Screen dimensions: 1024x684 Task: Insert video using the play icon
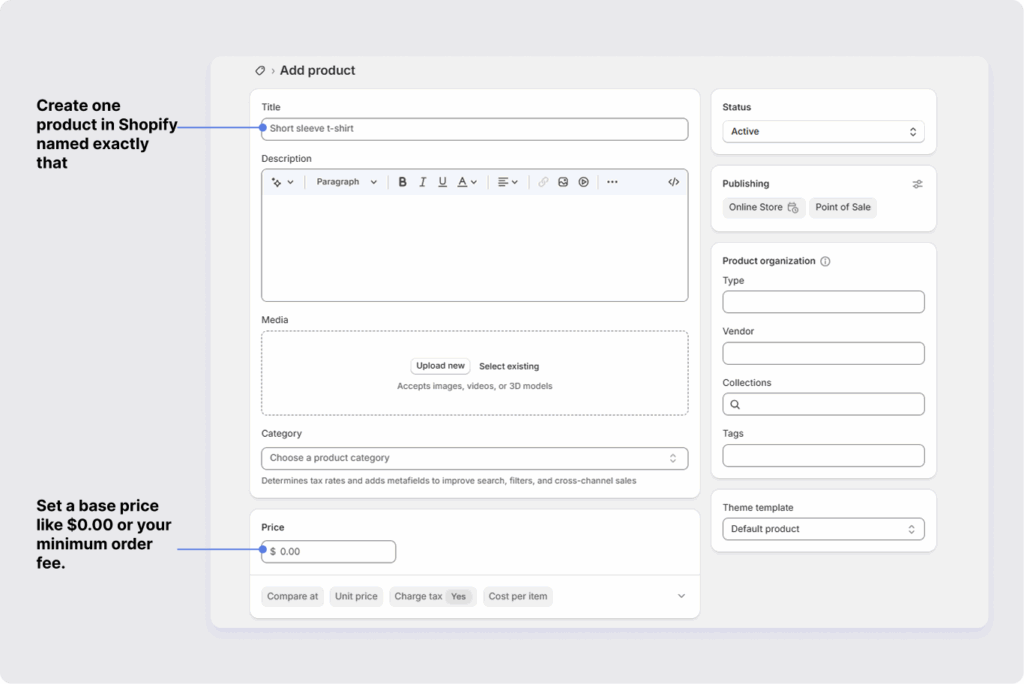pos(583,182)
